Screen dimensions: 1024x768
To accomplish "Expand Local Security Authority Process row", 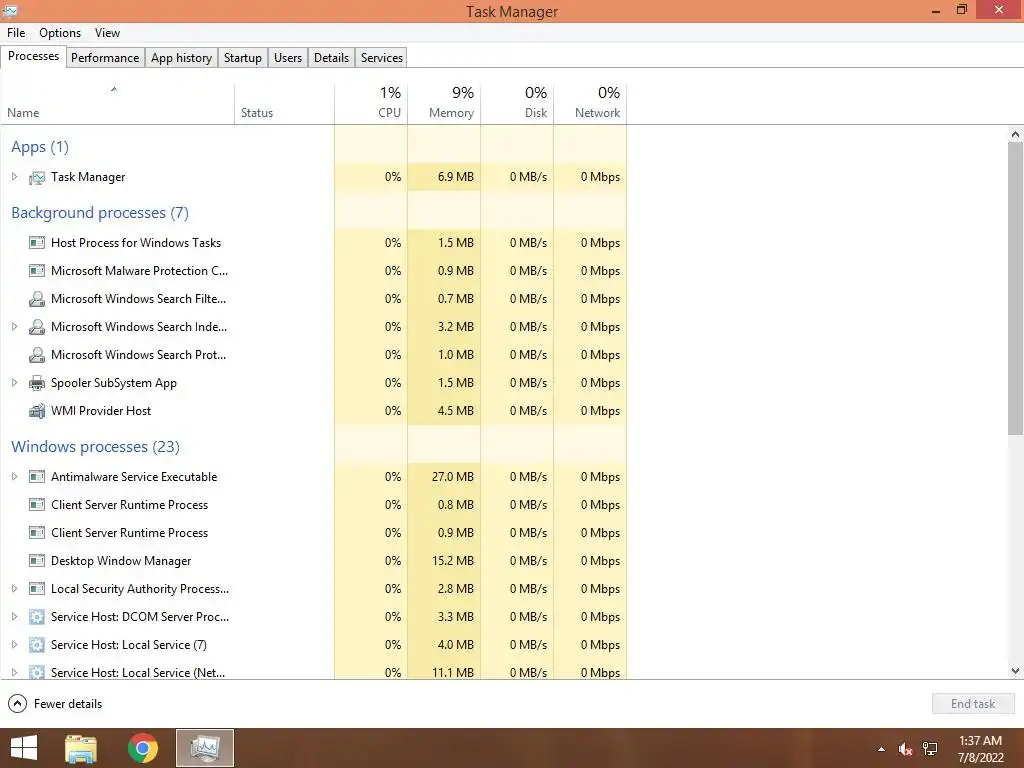I will [x=14, y=589].
